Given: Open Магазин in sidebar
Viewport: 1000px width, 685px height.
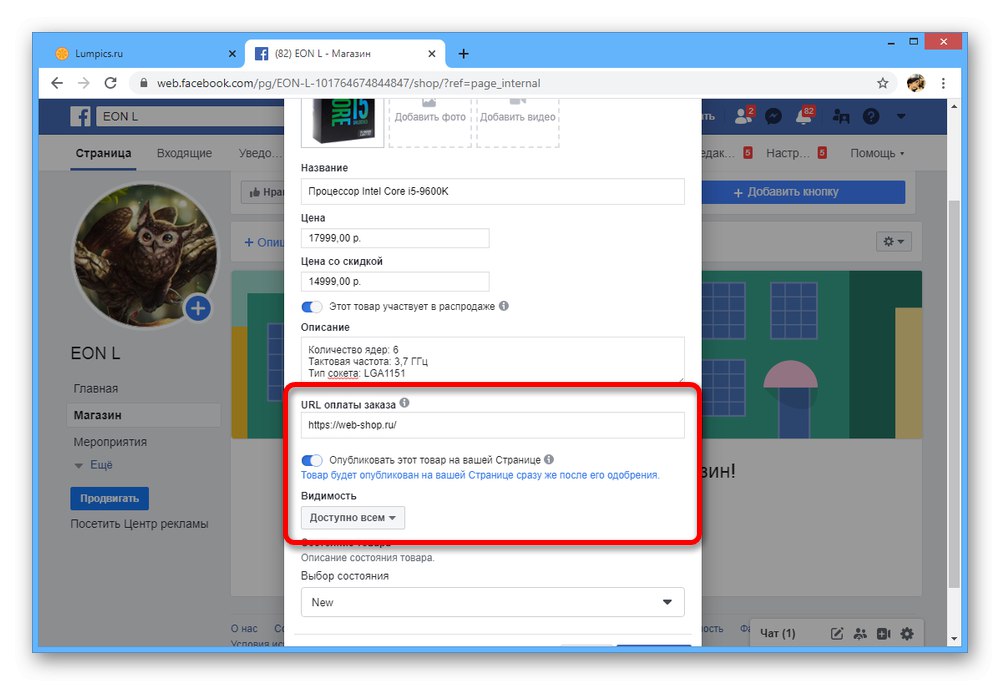Looking at the screenshot, I should click(x=143, y=415).
